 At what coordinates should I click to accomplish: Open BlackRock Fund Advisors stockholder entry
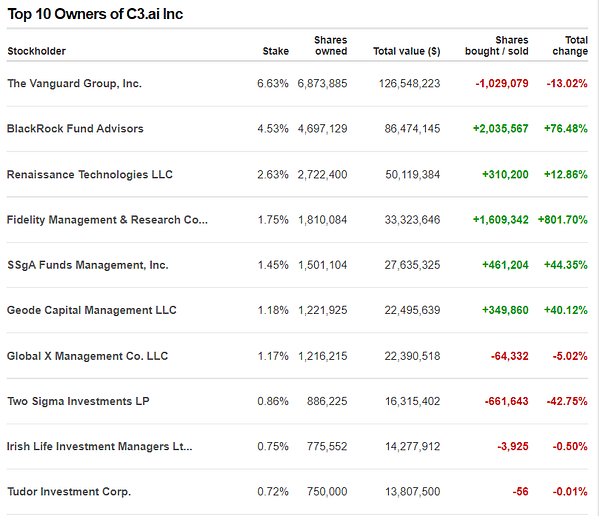(75, 129)
